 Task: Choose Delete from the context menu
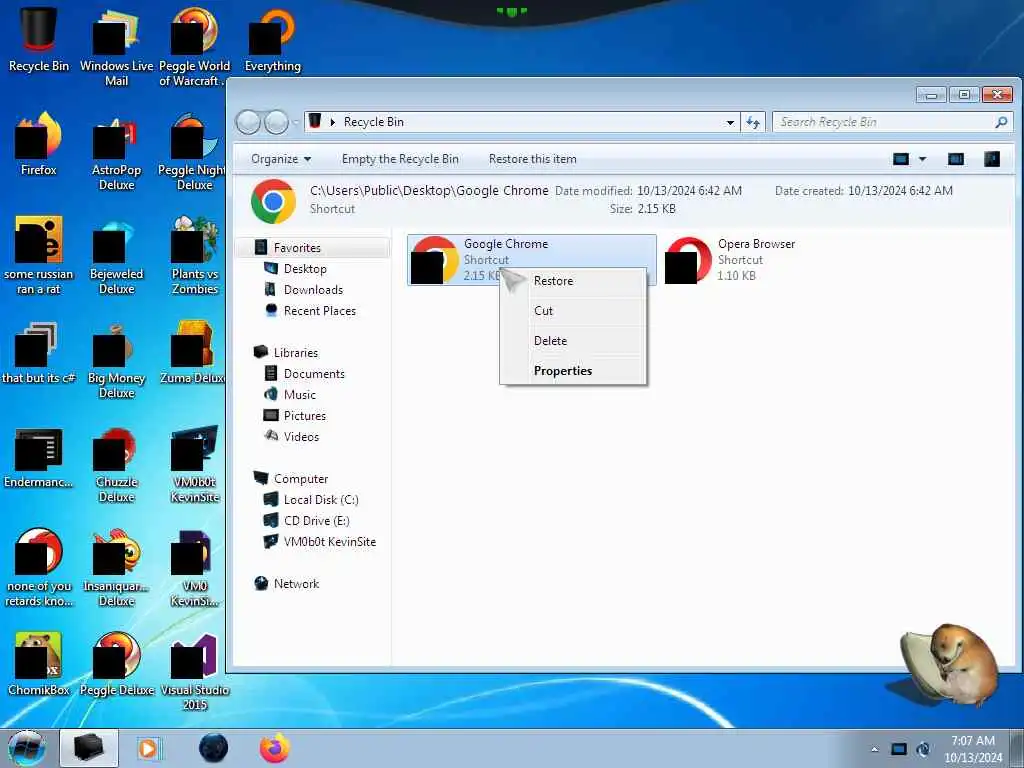click(573, 341)
